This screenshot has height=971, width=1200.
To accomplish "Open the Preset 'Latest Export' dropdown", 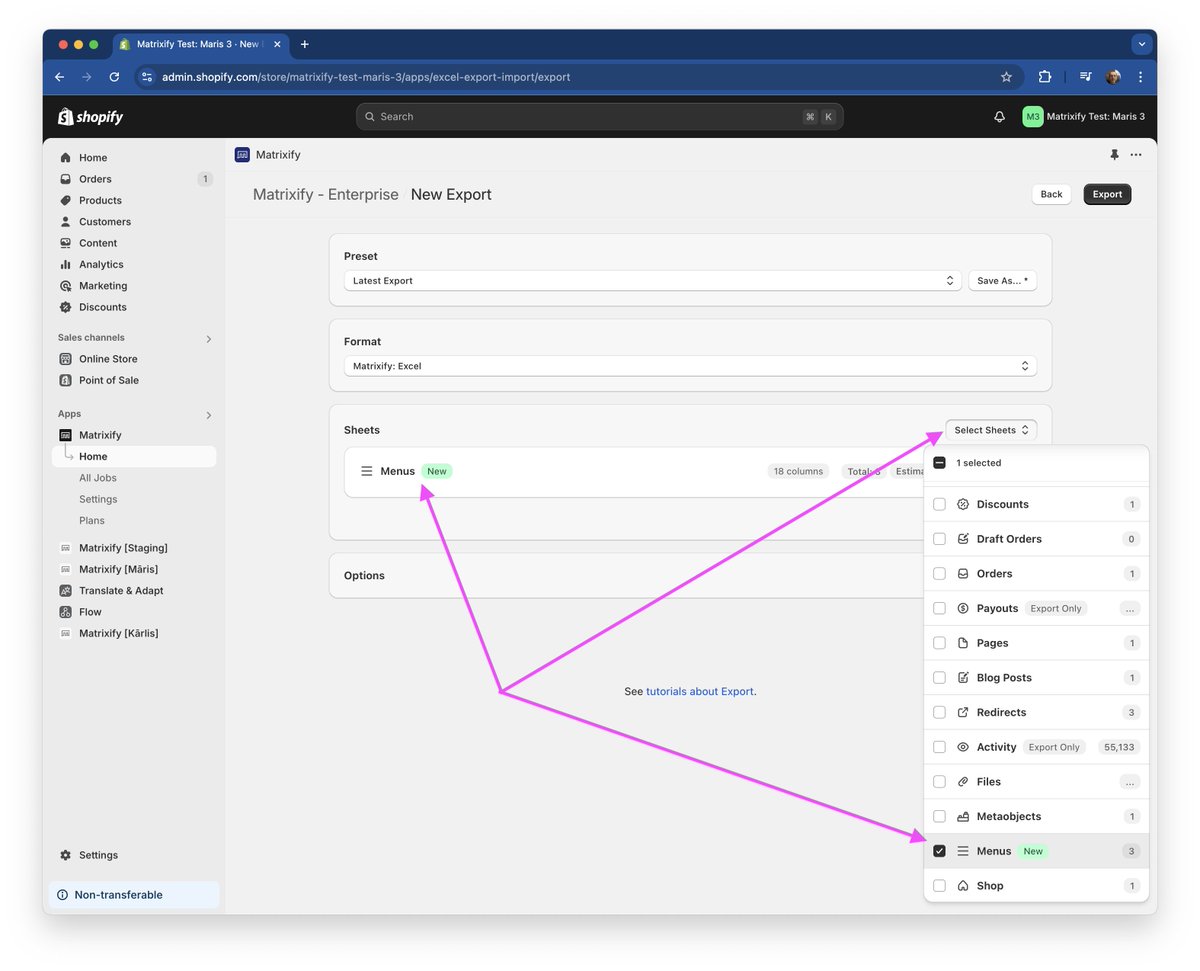I will (653, 281).
